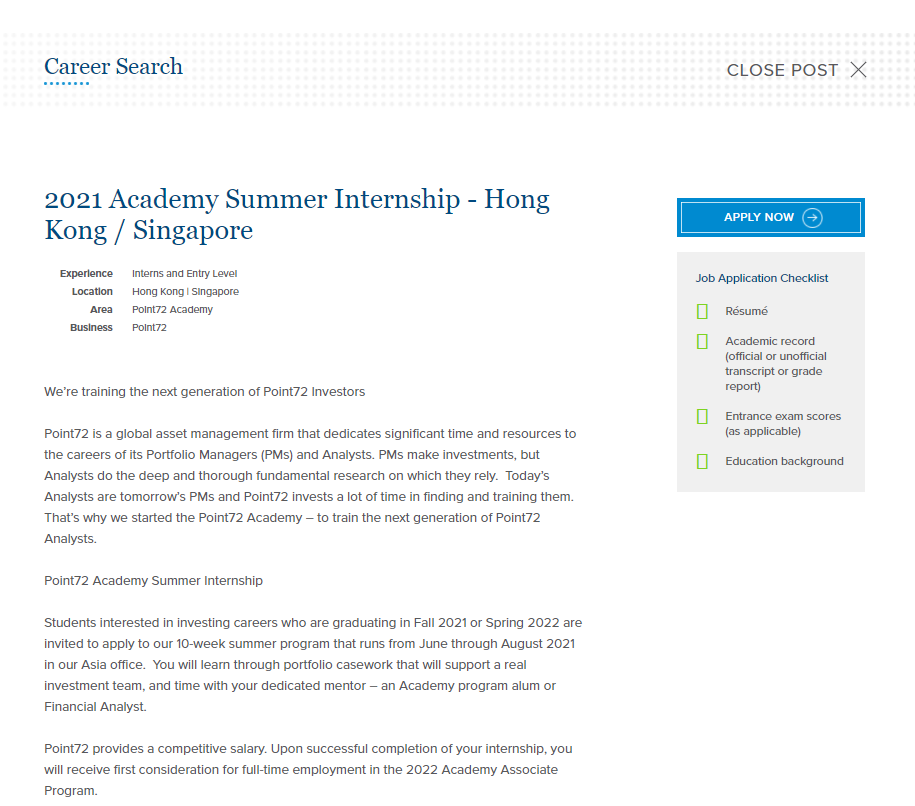Click the CLOSE POST text
Screen dimensions: 915x806
pos(782,70)
